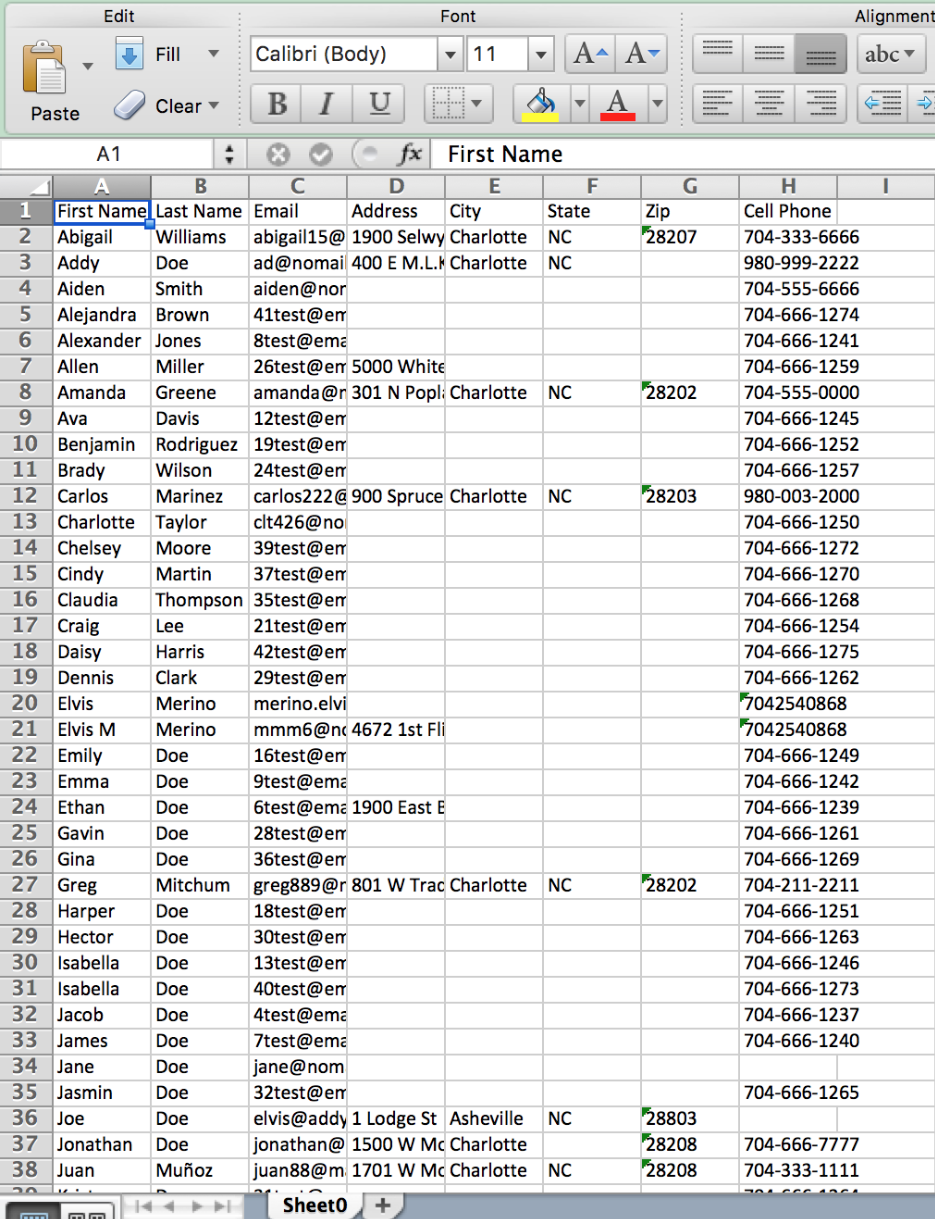Switch to the Sheet0 tab
Image resolution: width=935 pixels, height=1219 pixels.
click(x=313, y=1206)
